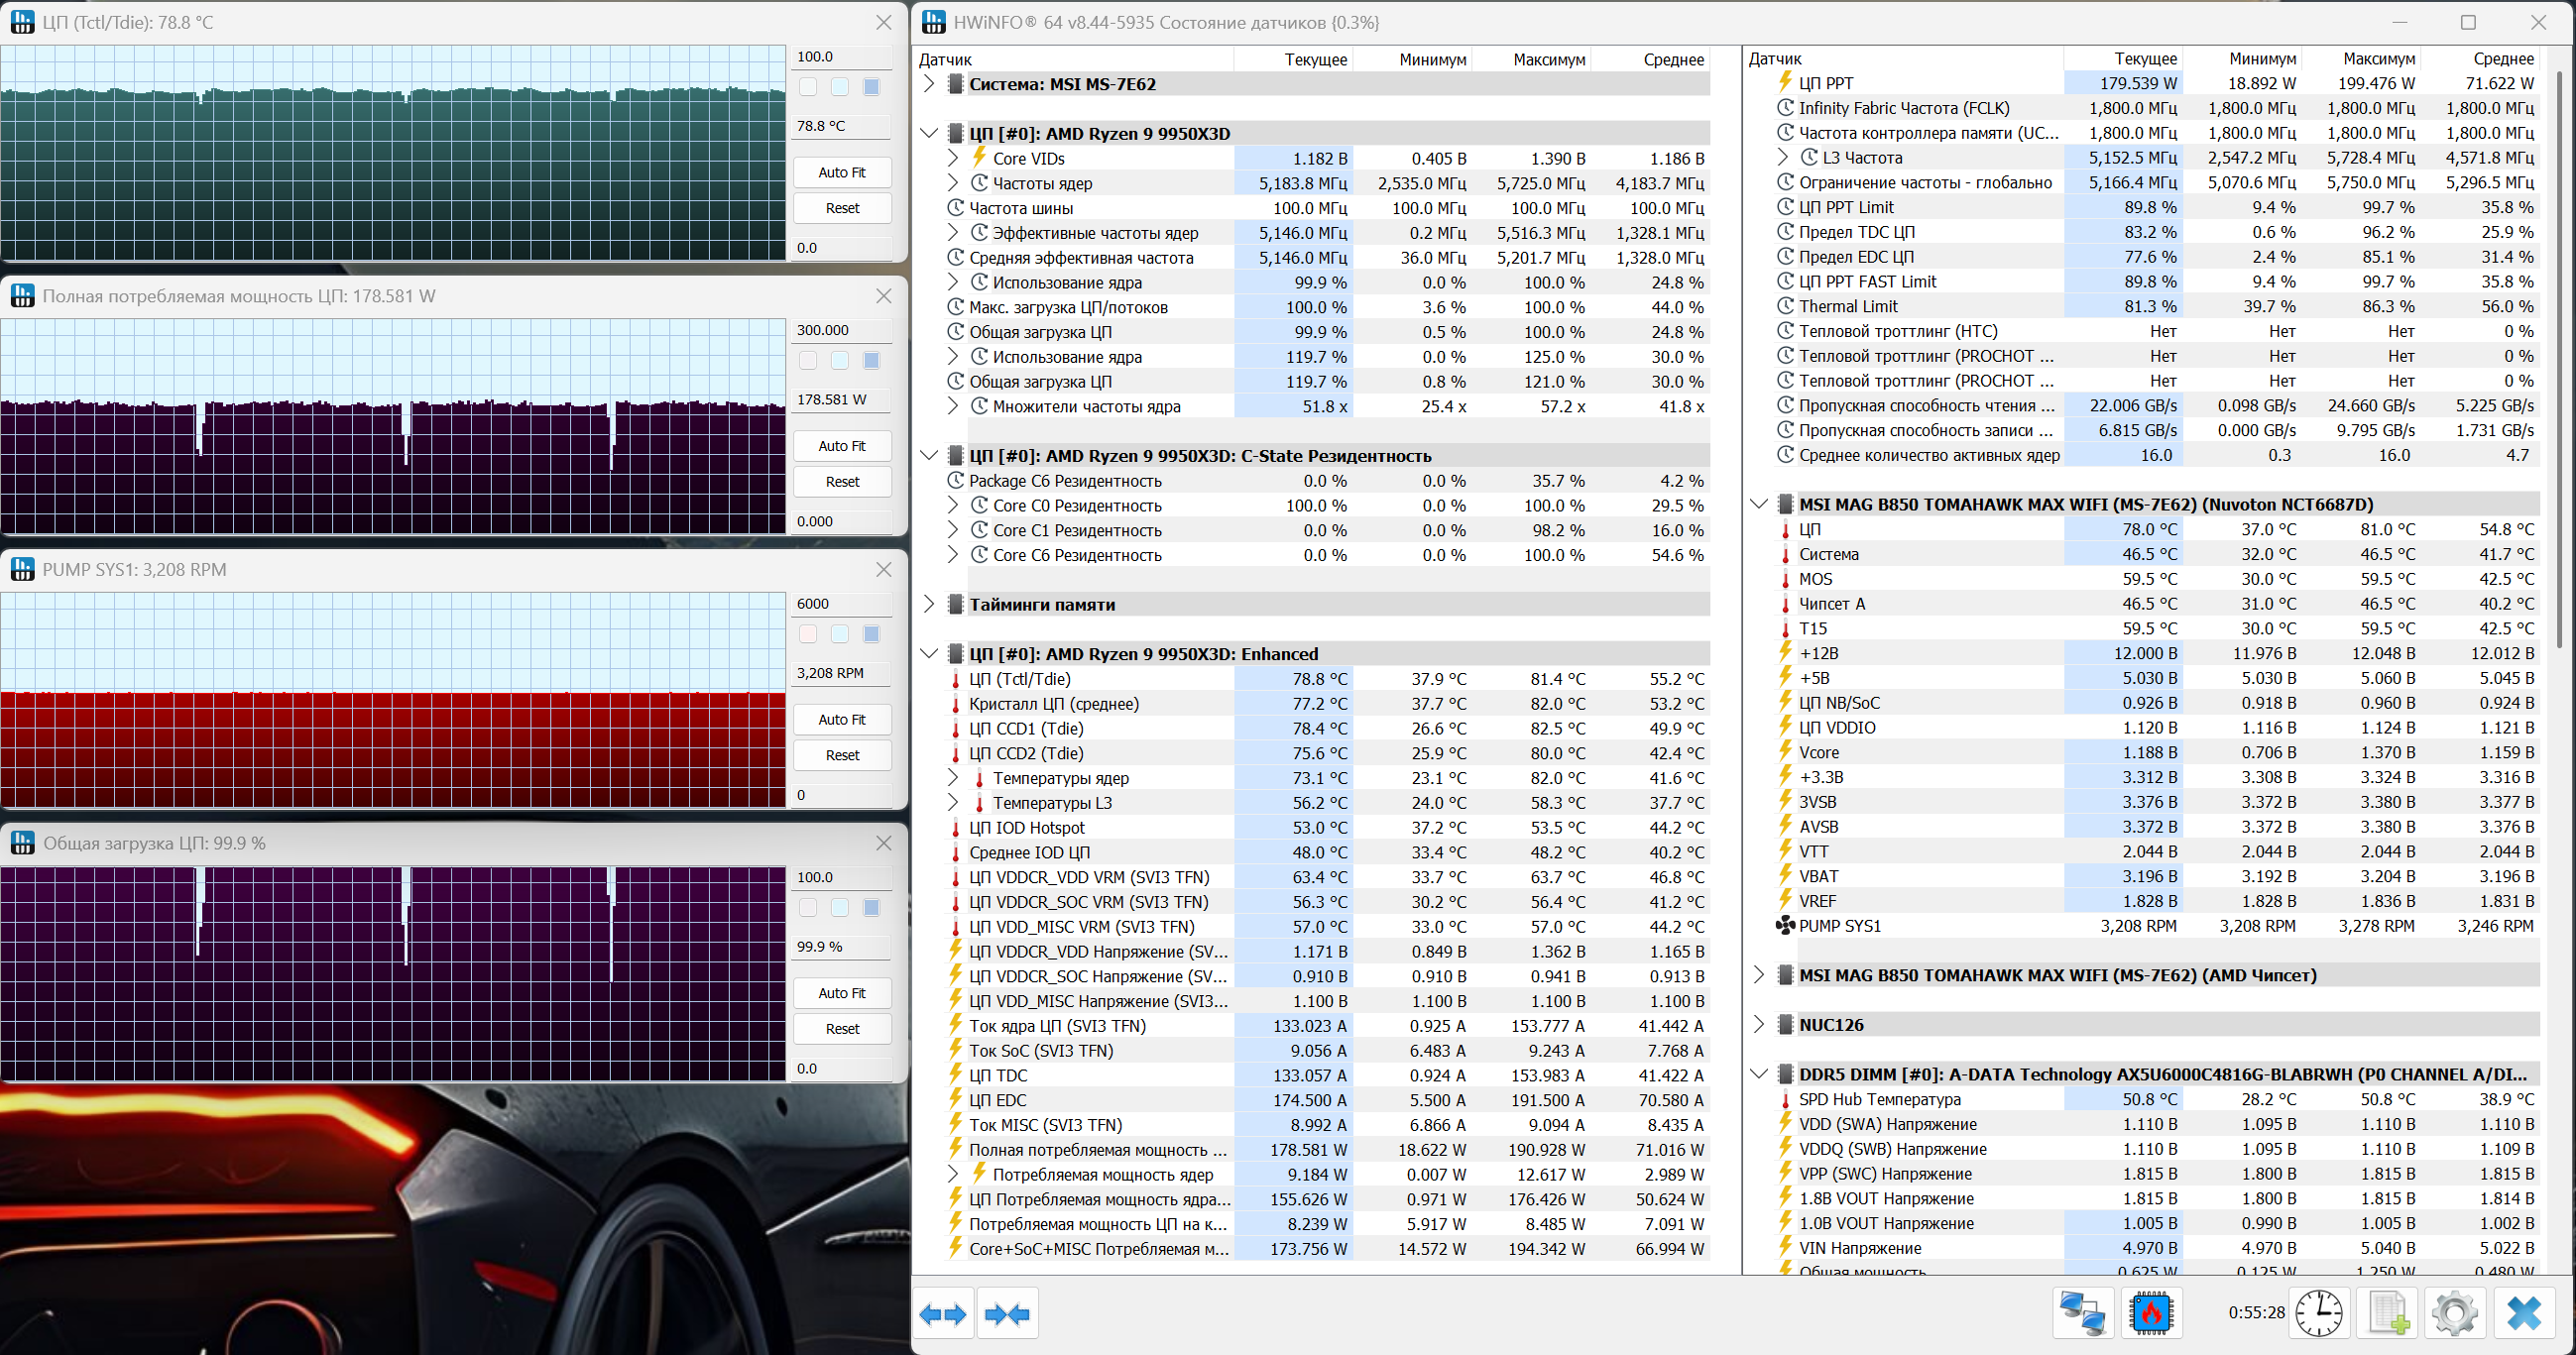Open remote network monitoring icon

click(x=2082, y=1314)
